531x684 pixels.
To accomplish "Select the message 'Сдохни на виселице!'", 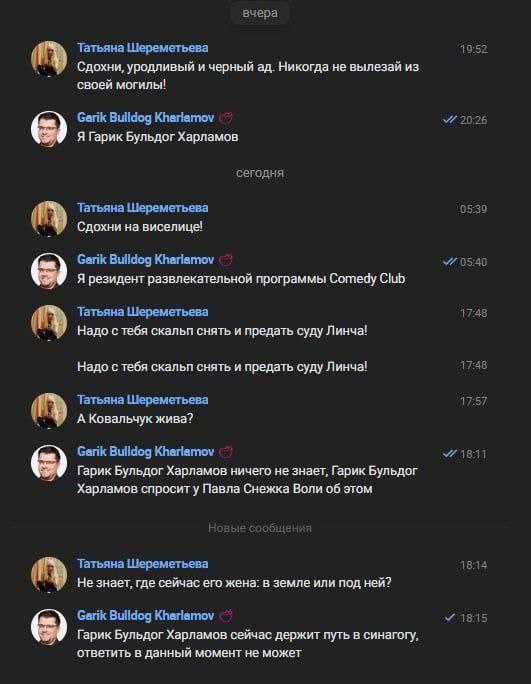I will [x=140, y=227].
